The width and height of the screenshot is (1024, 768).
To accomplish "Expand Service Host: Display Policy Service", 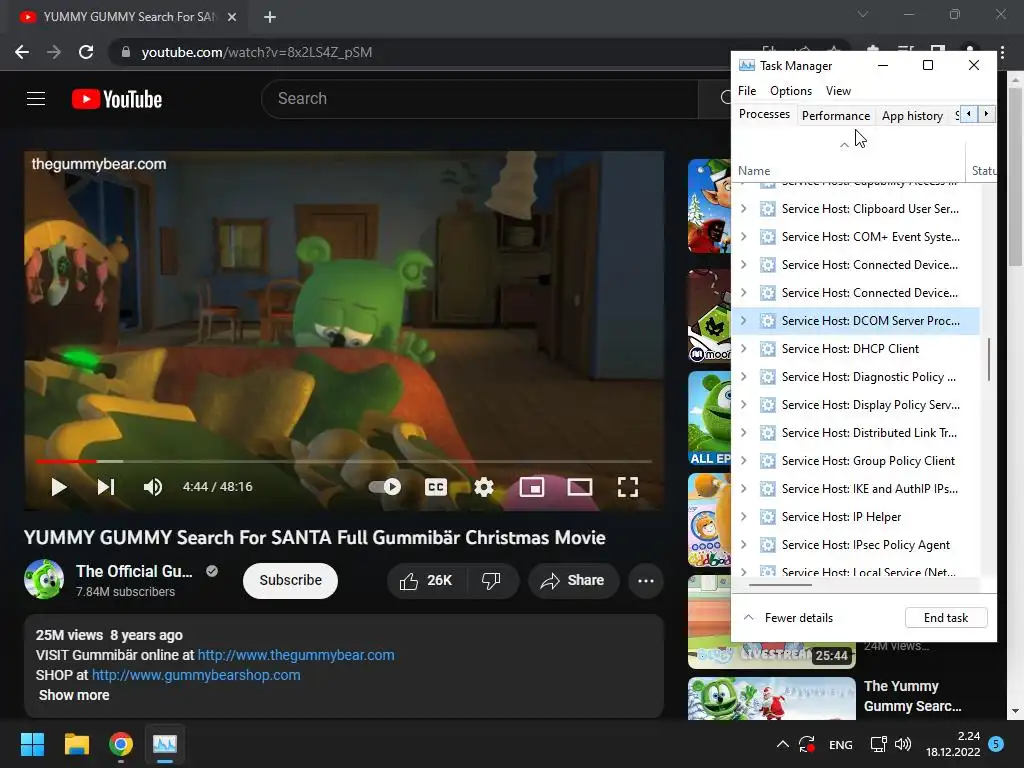I will pyautogui.click(x=743, y=405).
